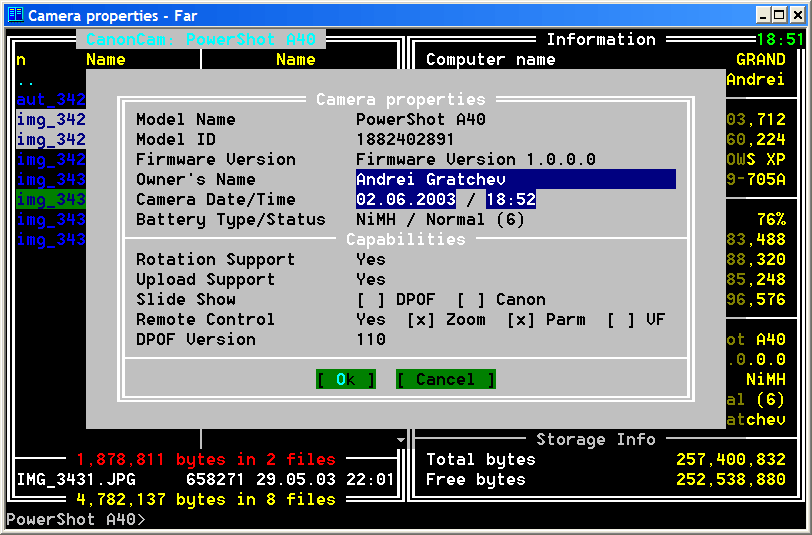Click the CanonCam: PowerShot A40 panel title
The image size is (812, 535).
coord(201,39)
